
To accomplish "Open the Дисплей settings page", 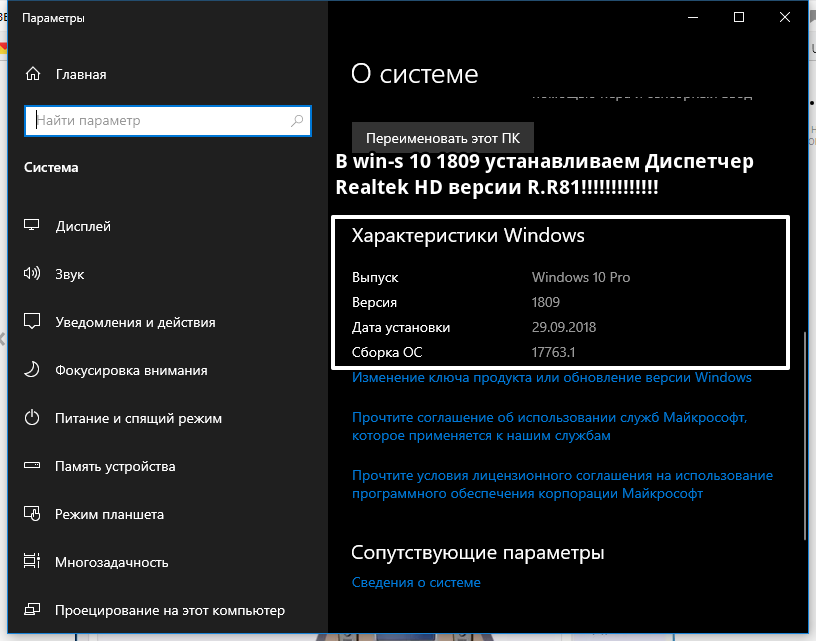I will (83, 226).
